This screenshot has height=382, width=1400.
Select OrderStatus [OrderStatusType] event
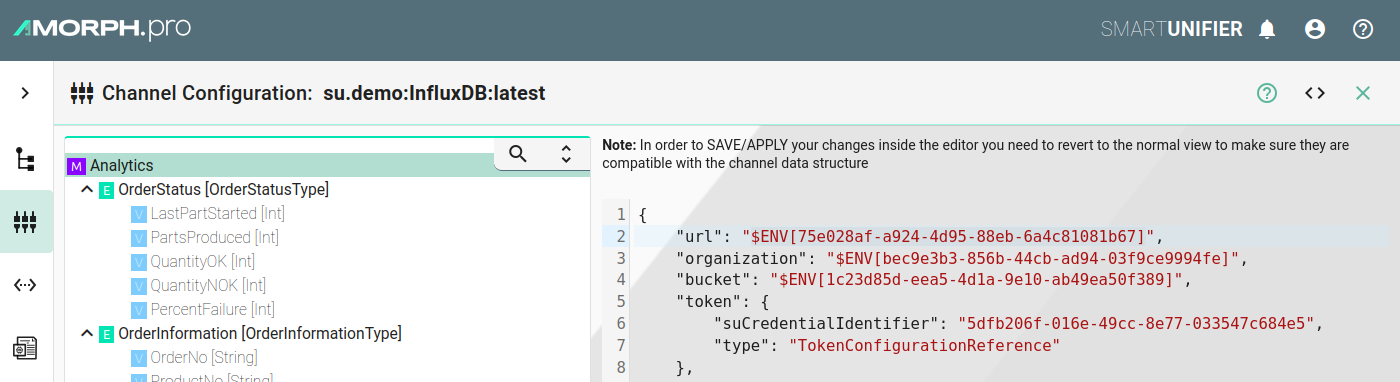[x=223, y=189]
